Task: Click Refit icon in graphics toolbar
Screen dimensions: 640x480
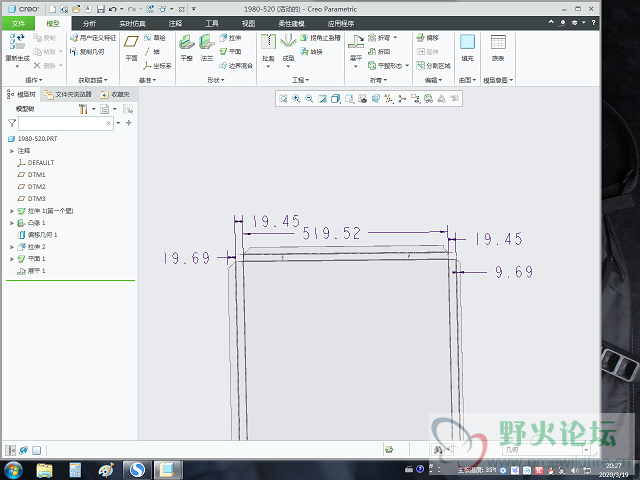Action: [283, 98]
